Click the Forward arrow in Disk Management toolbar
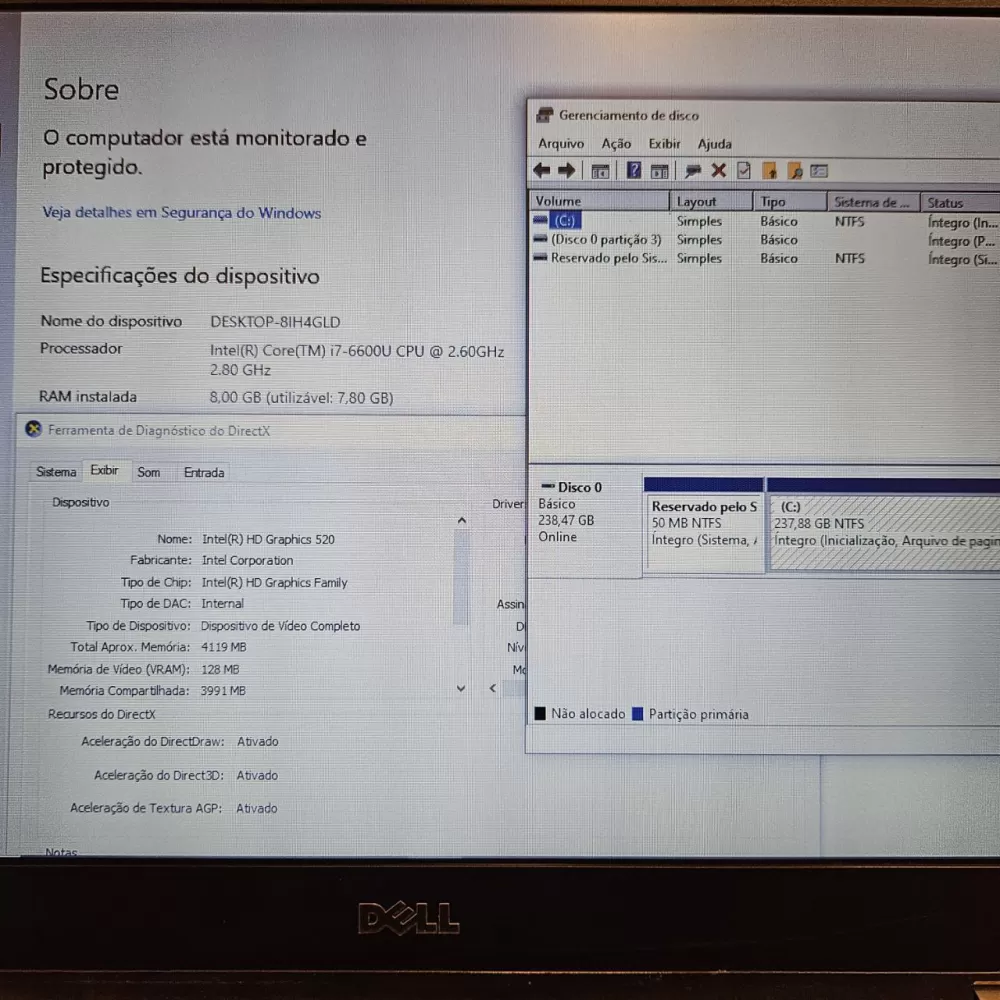 (566, 170)
